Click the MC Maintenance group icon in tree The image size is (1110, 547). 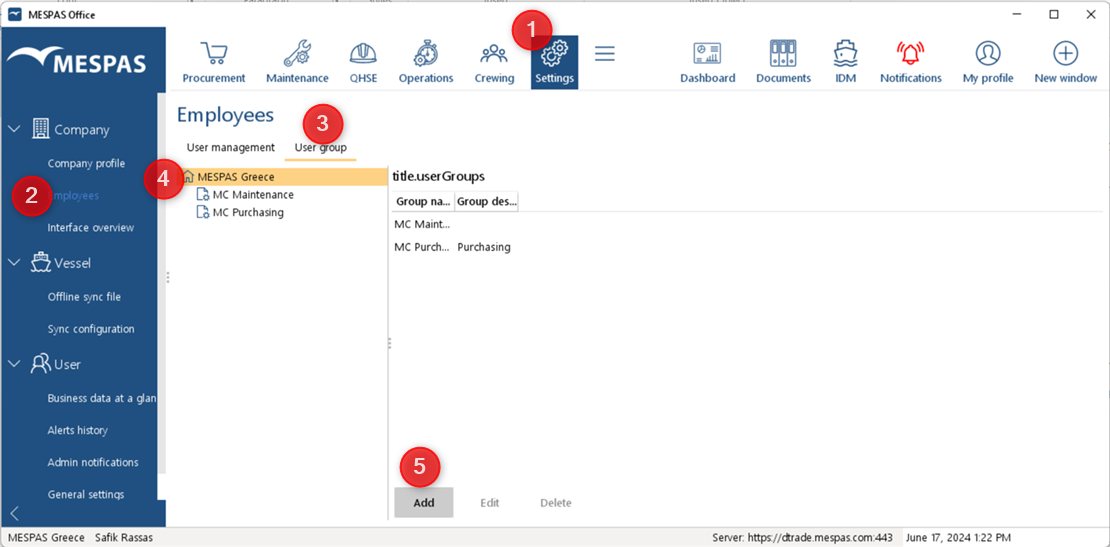point(202,195)
